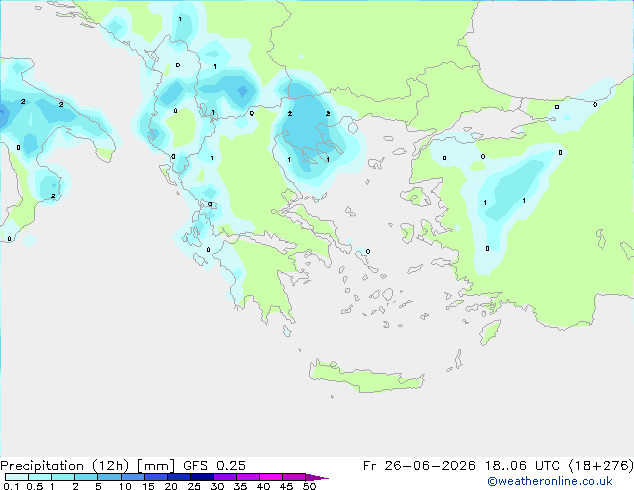This screenshot has height=490, width=634.
Task: Click the '25' legend scale value
Action: pyautogui.click(x=194, y=486)
